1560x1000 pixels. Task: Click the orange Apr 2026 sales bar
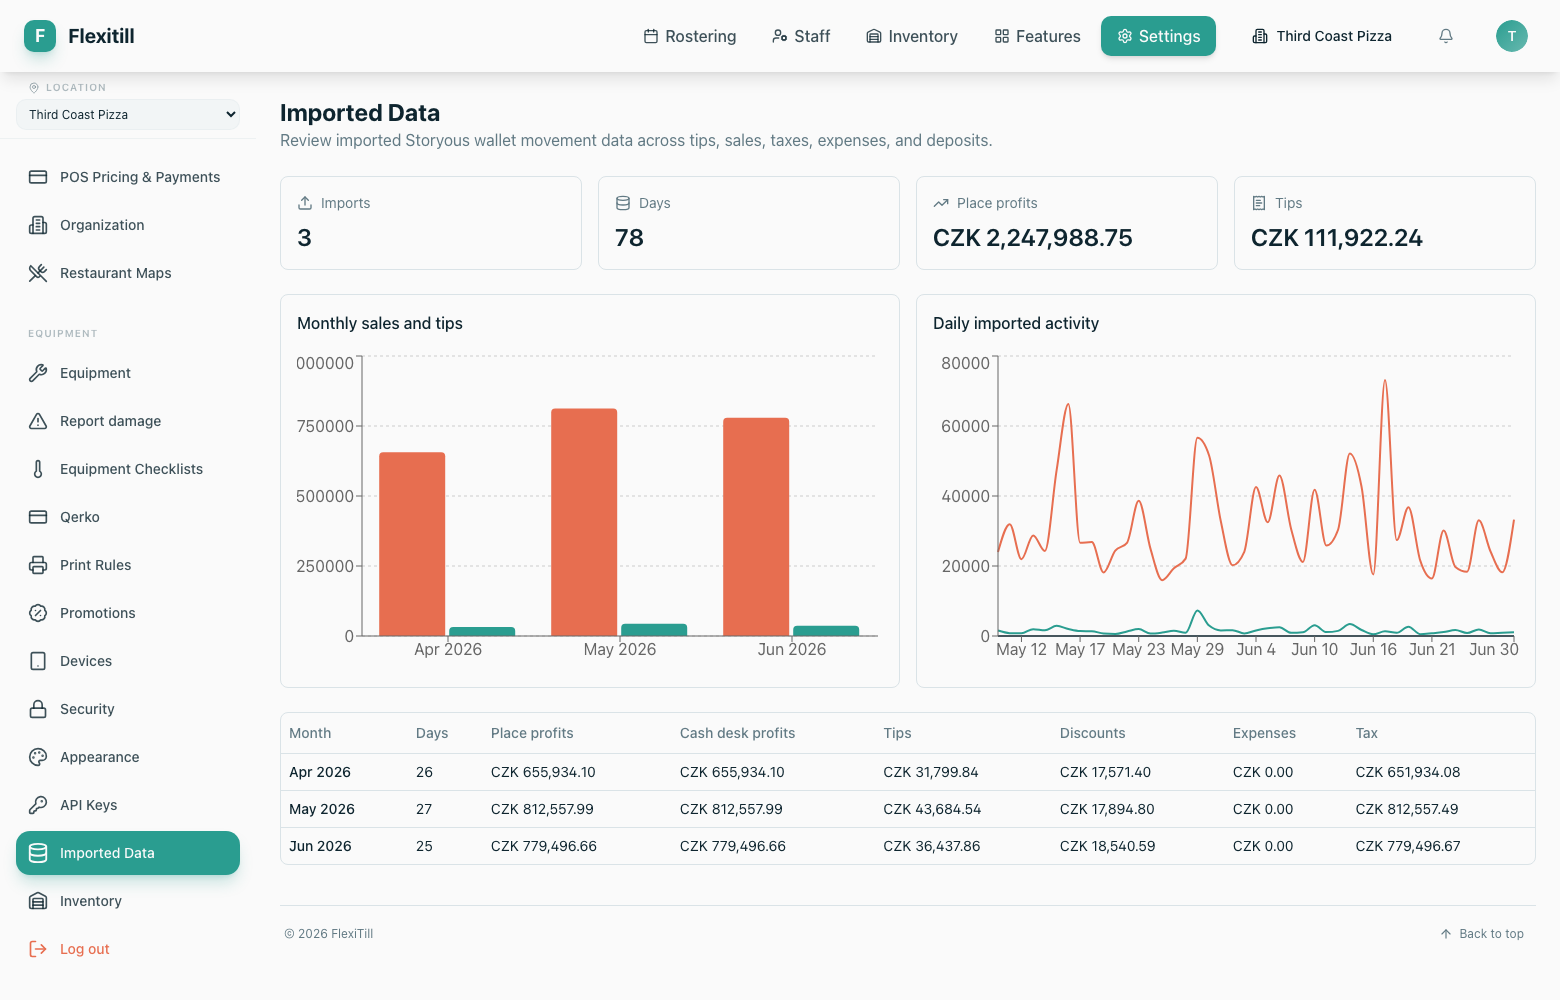412,544
